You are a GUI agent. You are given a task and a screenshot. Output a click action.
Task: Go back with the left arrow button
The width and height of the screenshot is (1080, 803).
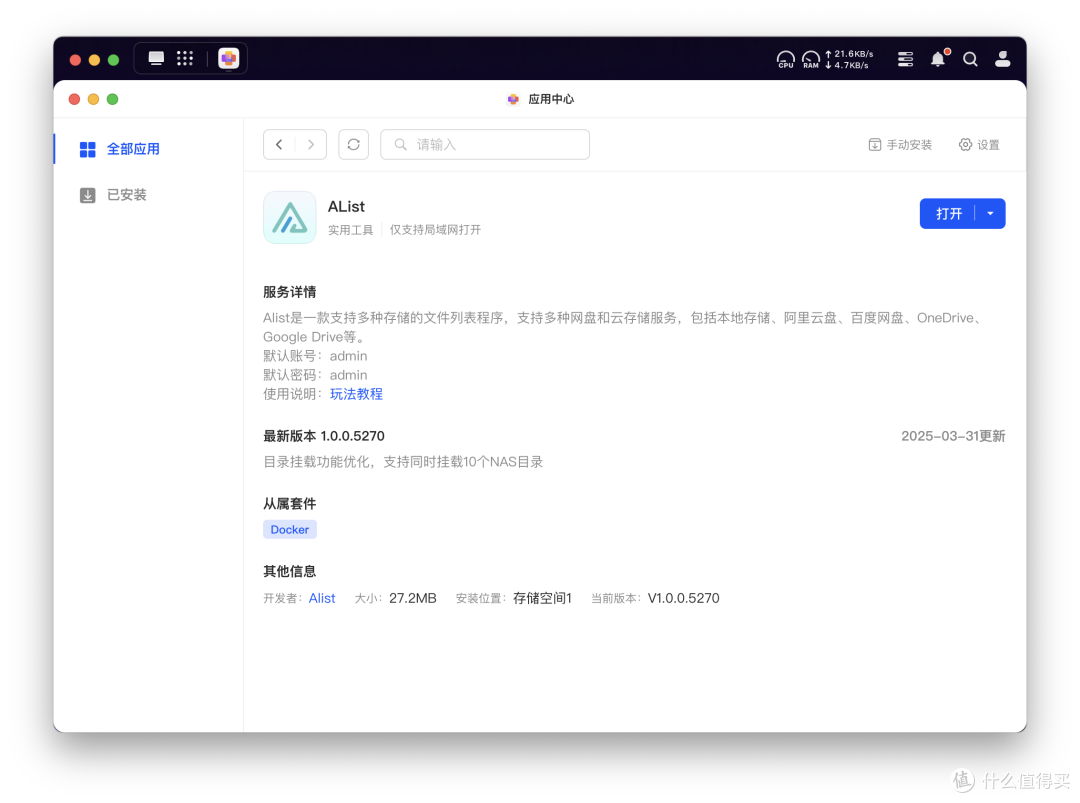(279, 145)
